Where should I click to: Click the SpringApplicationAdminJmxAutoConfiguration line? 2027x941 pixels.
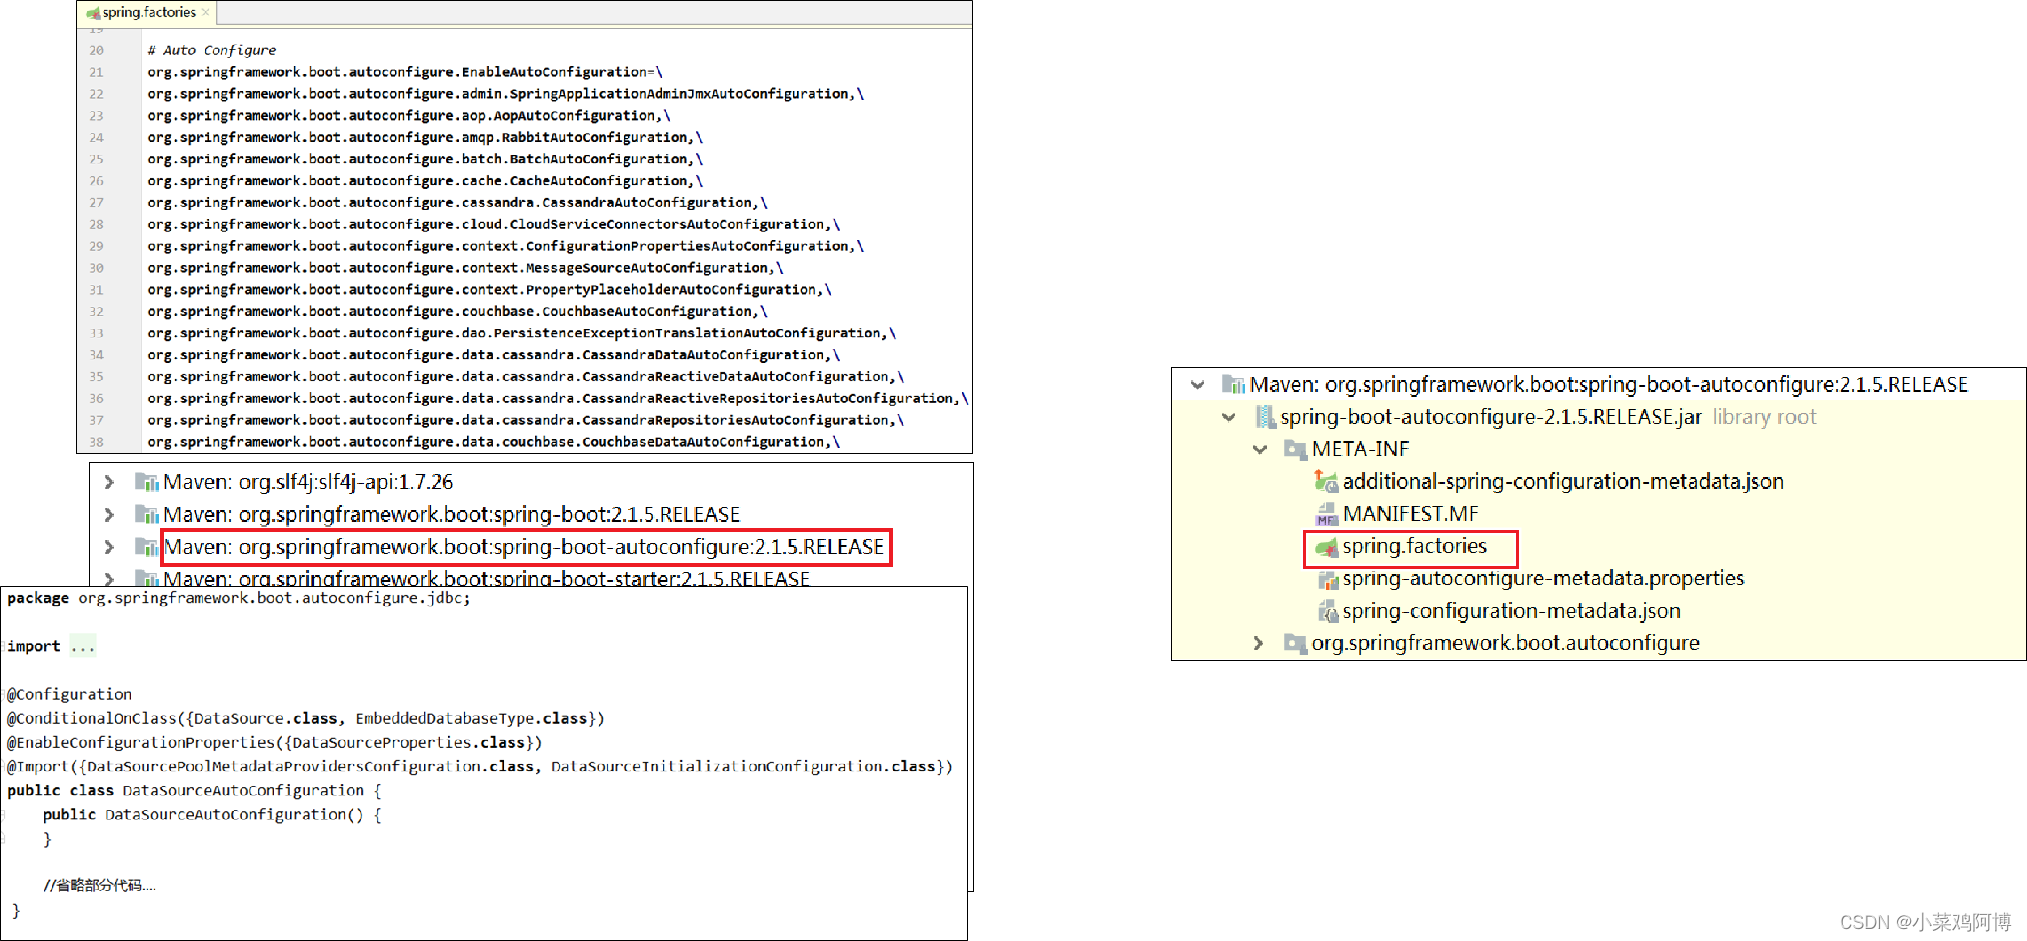(505, 94)
